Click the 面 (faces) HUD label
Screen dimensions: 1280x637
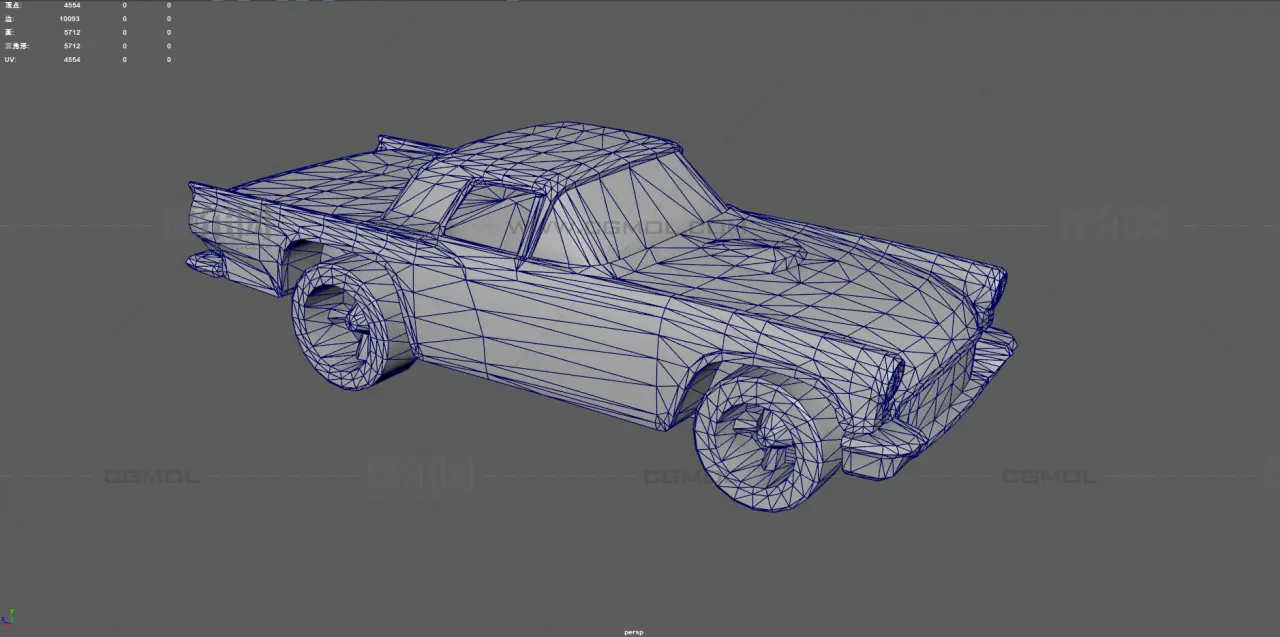(x=9, y=32)
